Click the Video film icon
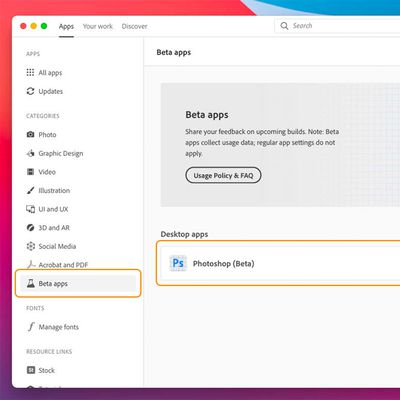400x400 pixels. pos(30,172)
